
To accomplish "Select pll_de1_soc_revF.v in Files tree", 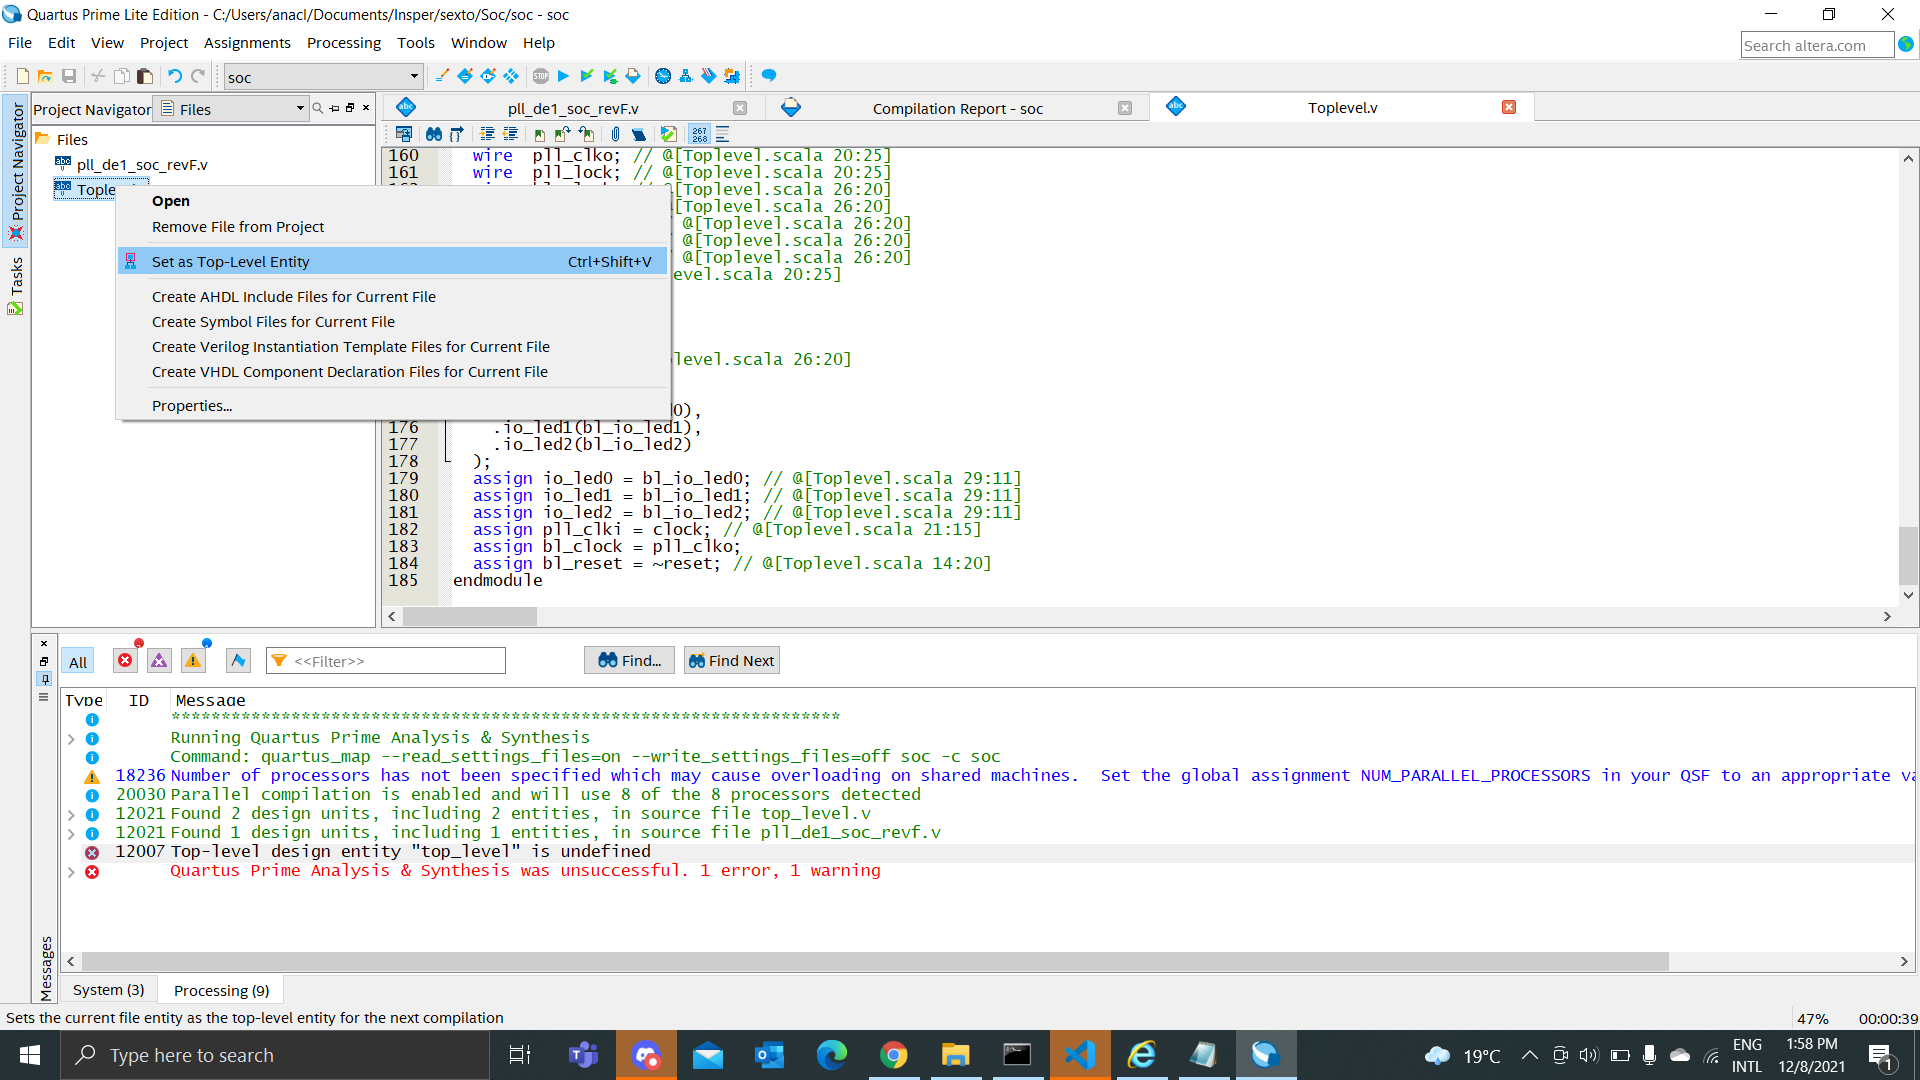I will pos(142,165).
